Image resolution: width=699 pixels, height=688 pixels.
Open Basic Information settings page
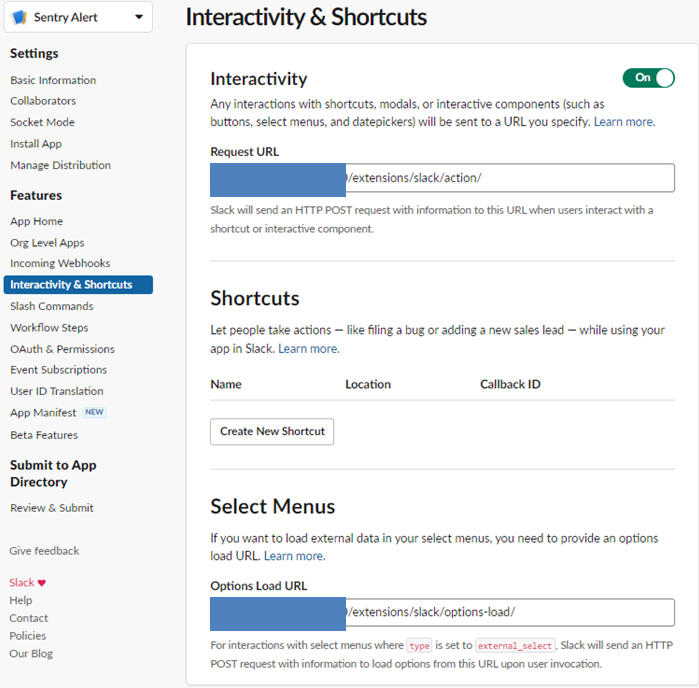click(53, 80)
